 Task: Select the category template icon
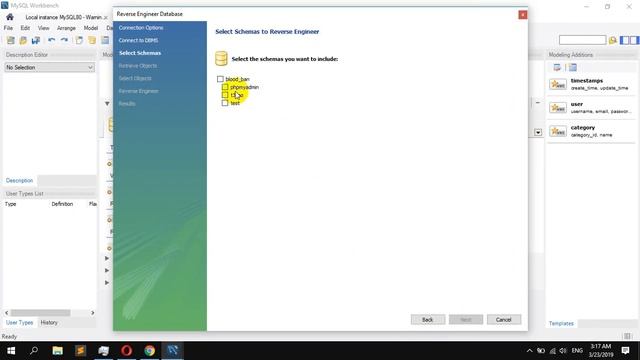[x=558, y=131]
